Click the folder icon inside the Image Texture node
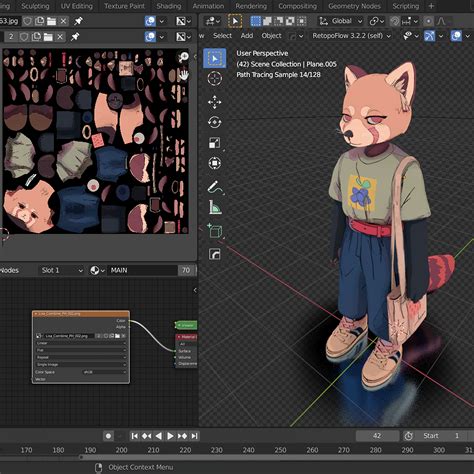 click(117, 336)
